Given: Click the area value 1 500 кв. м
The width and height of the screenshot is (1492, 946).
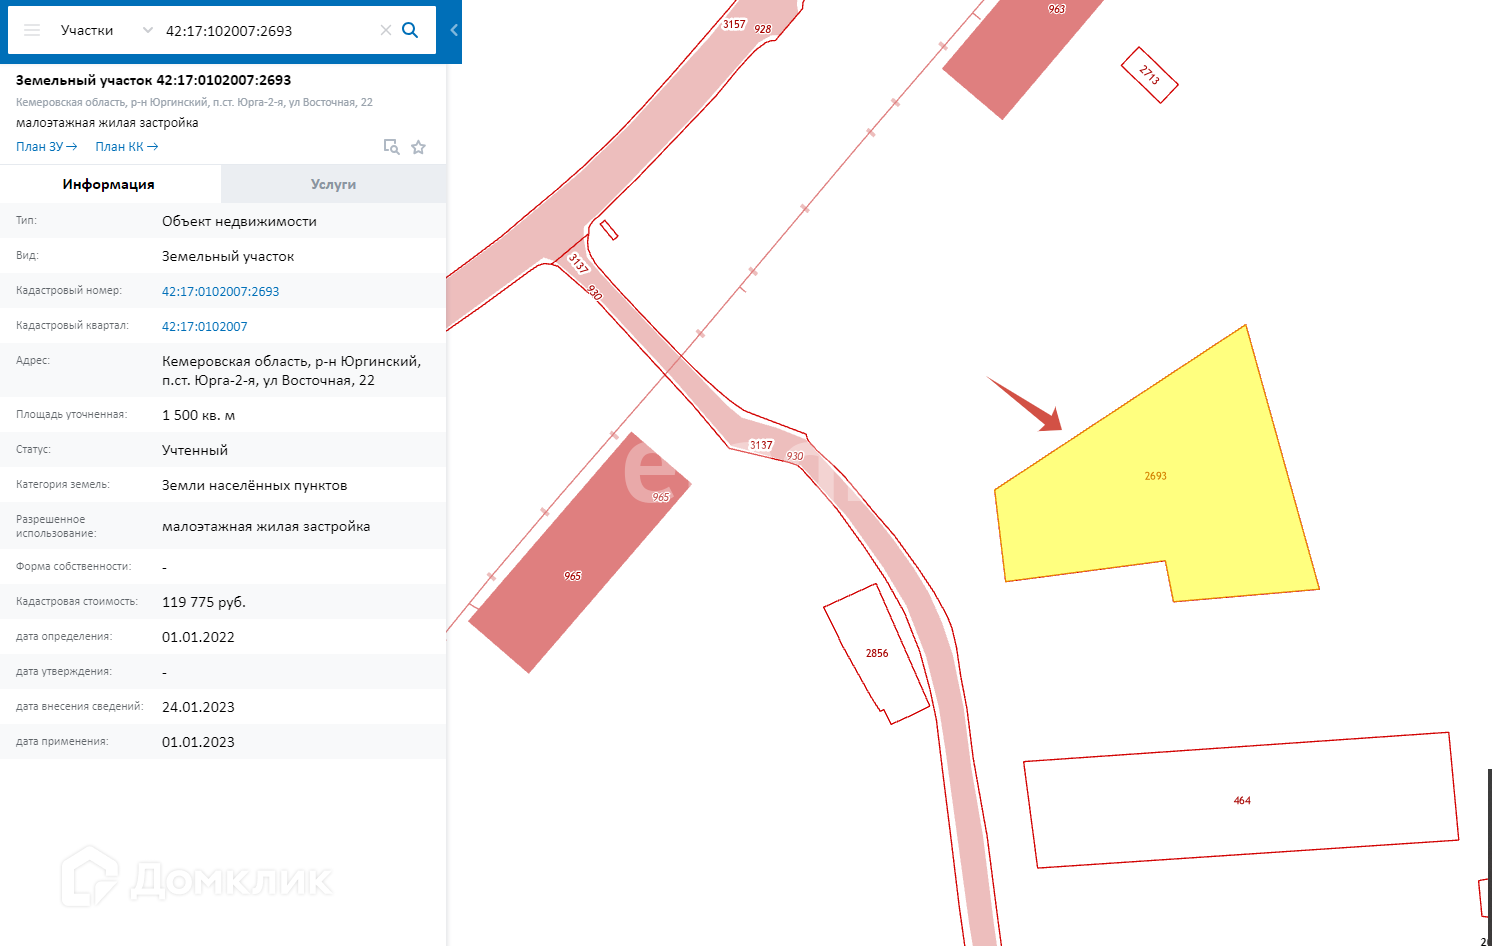Looking at the screenshot, I should (x=199, y=415).
